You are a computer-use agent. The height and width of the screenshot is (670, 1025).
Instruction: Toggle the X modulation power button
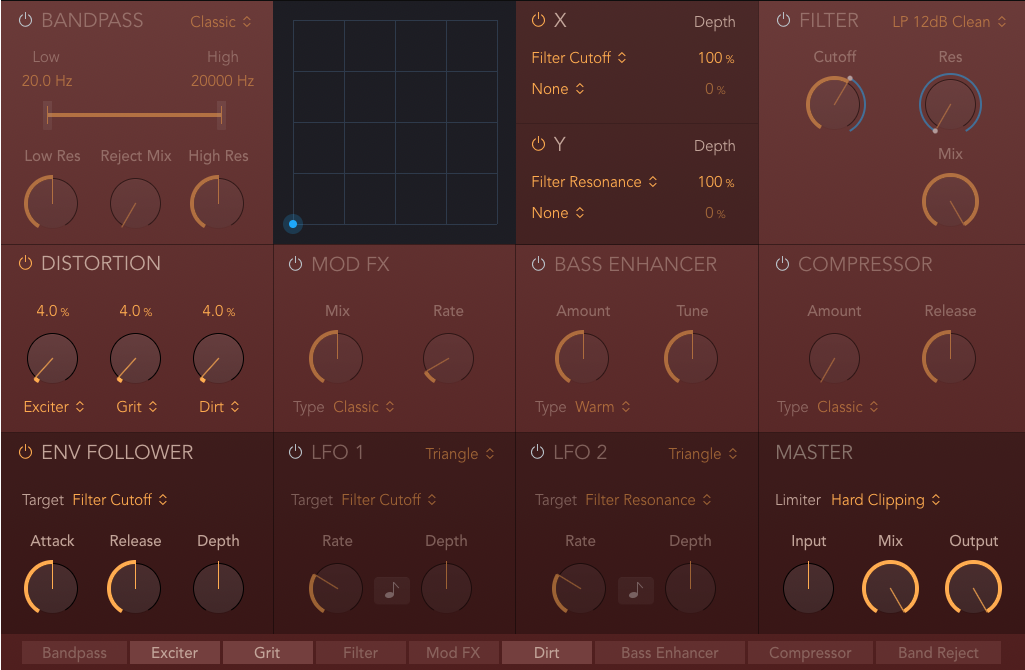point(538,20)
